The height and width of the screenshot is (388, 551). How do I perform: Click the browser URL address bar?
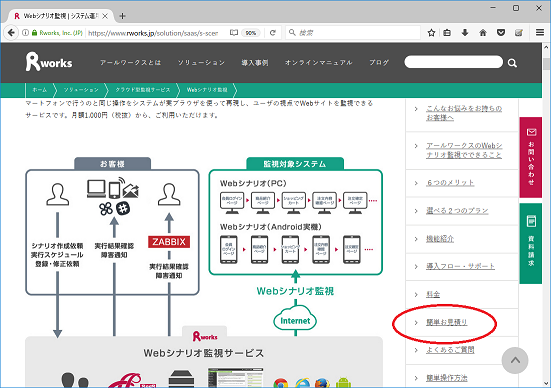[x=153, y=33]
